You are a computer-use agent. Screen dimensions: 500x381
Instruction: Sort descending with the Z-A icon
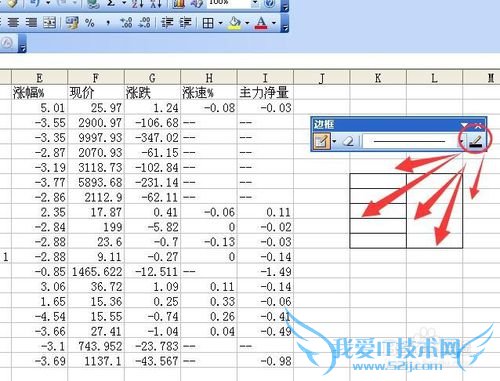(x=156, y=3)
